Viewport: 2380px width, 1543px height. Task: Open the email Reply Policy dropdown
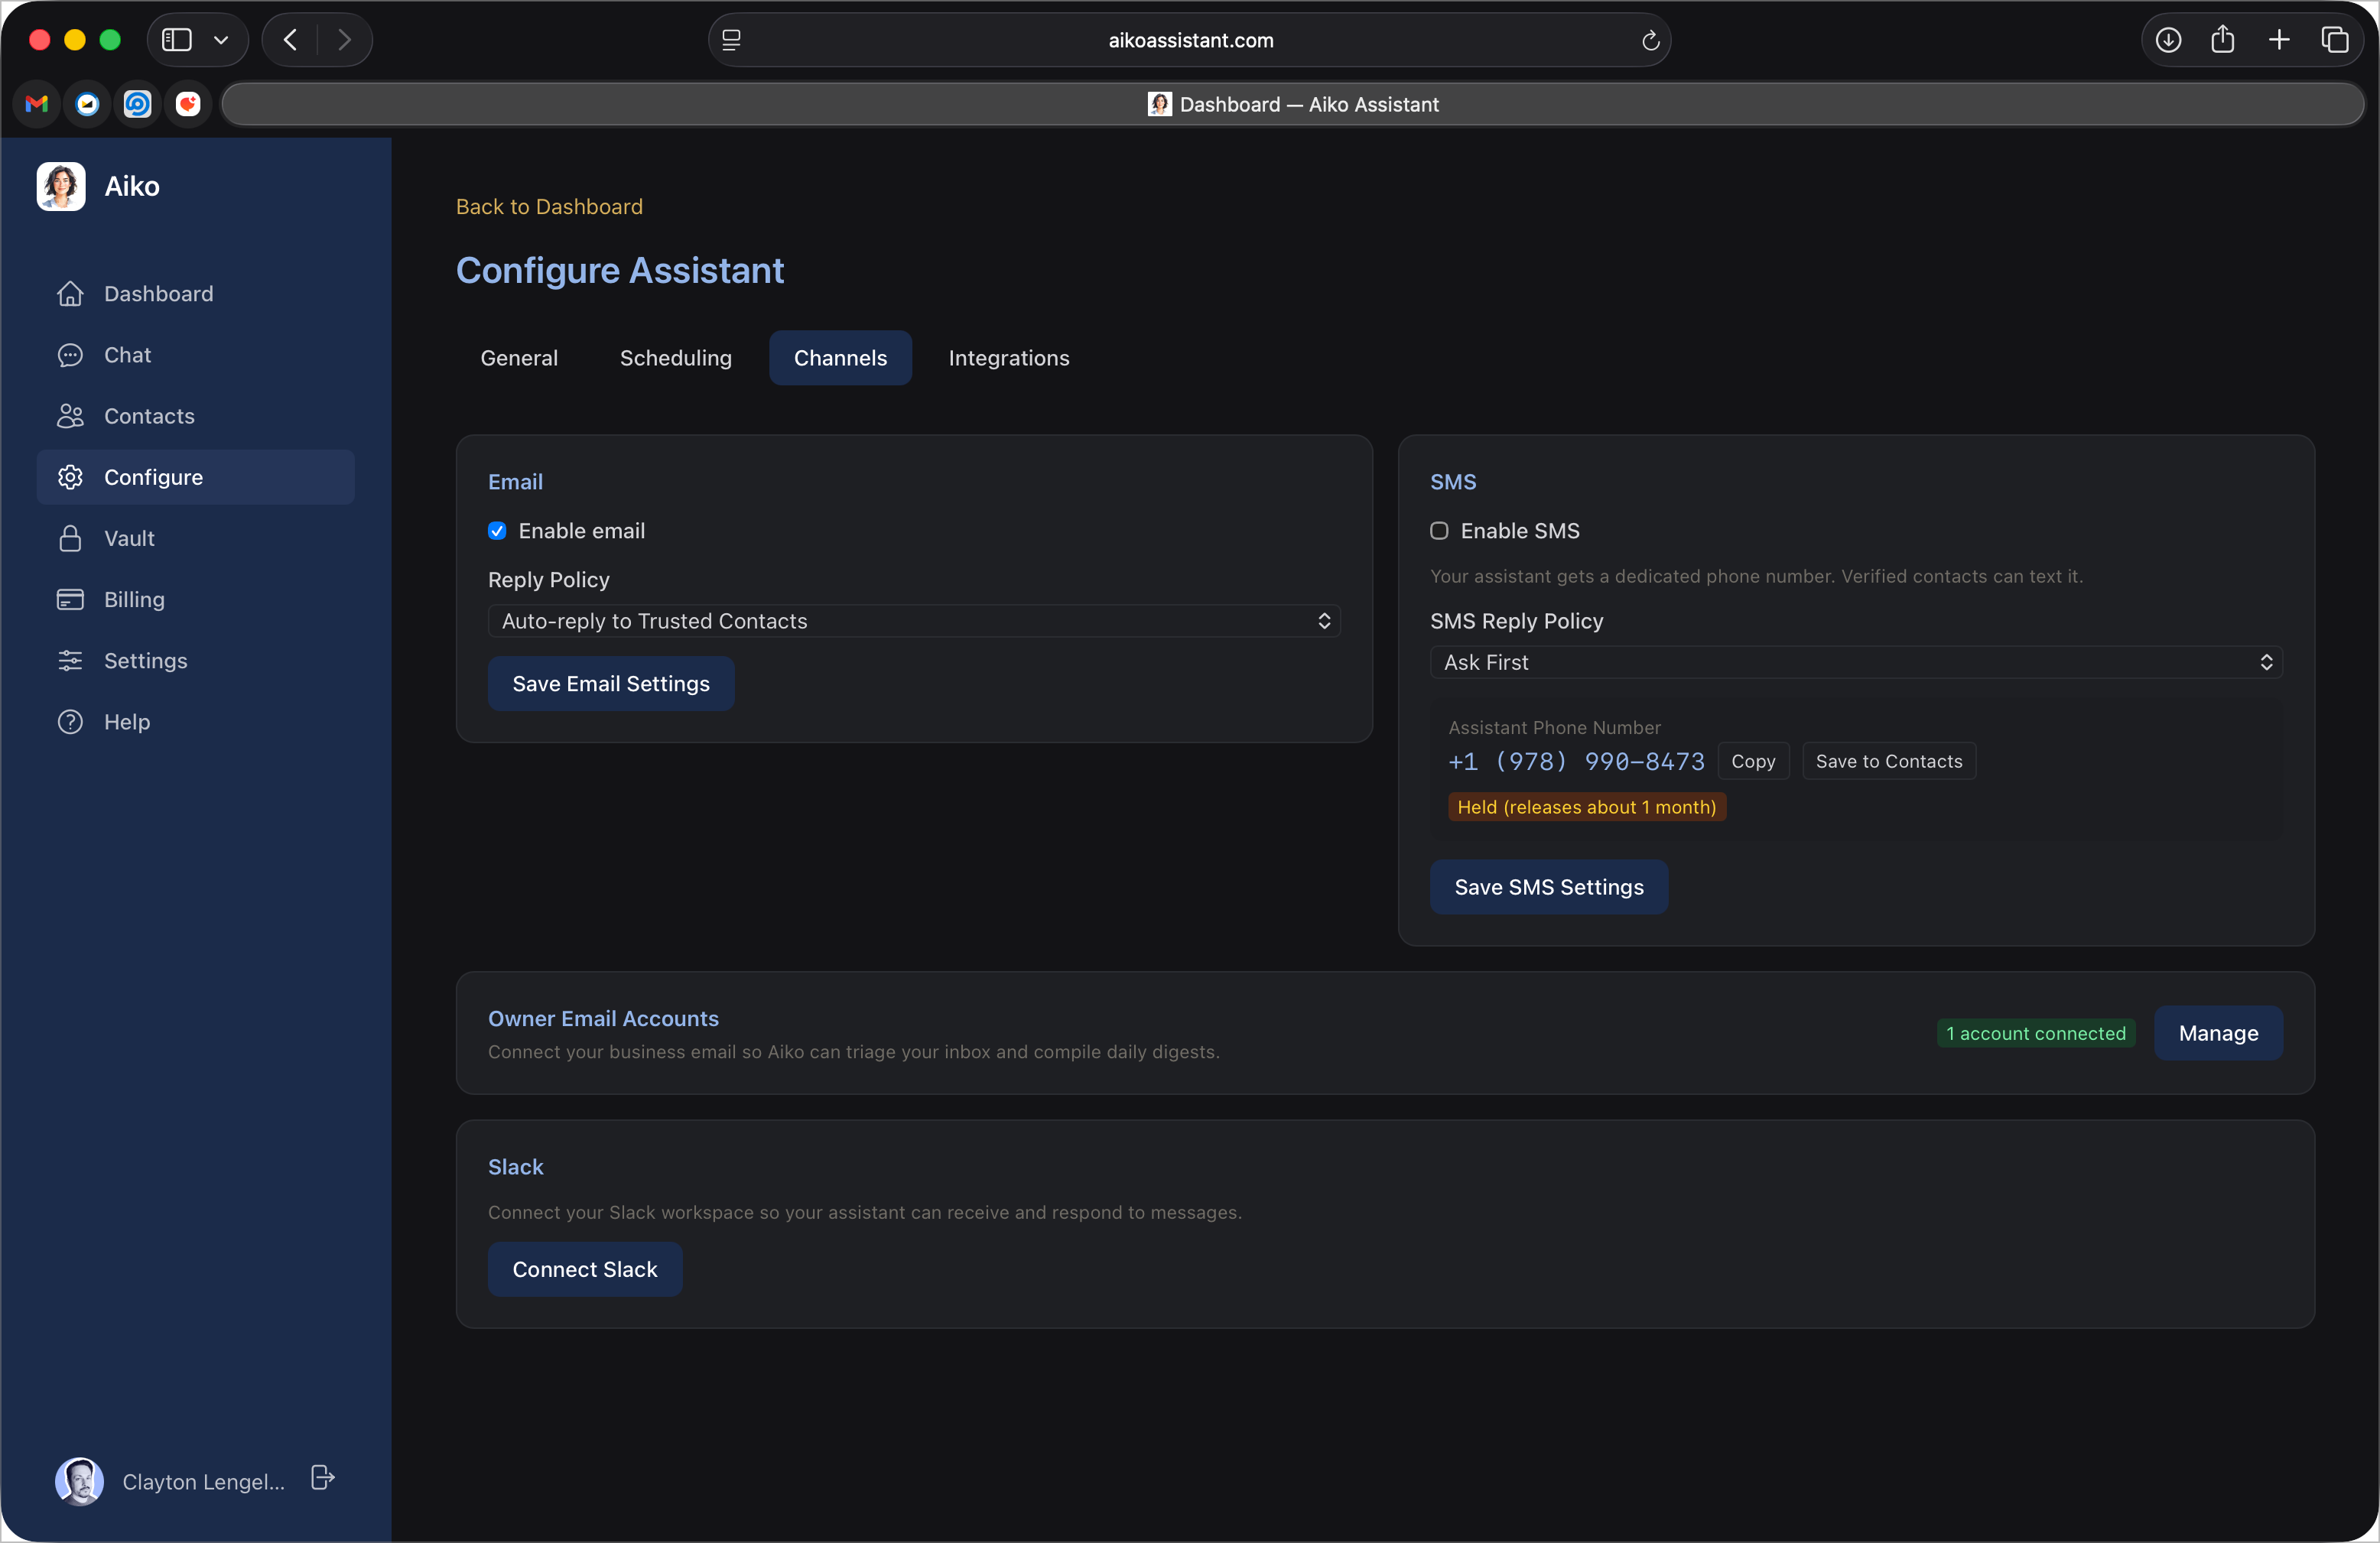914,621
